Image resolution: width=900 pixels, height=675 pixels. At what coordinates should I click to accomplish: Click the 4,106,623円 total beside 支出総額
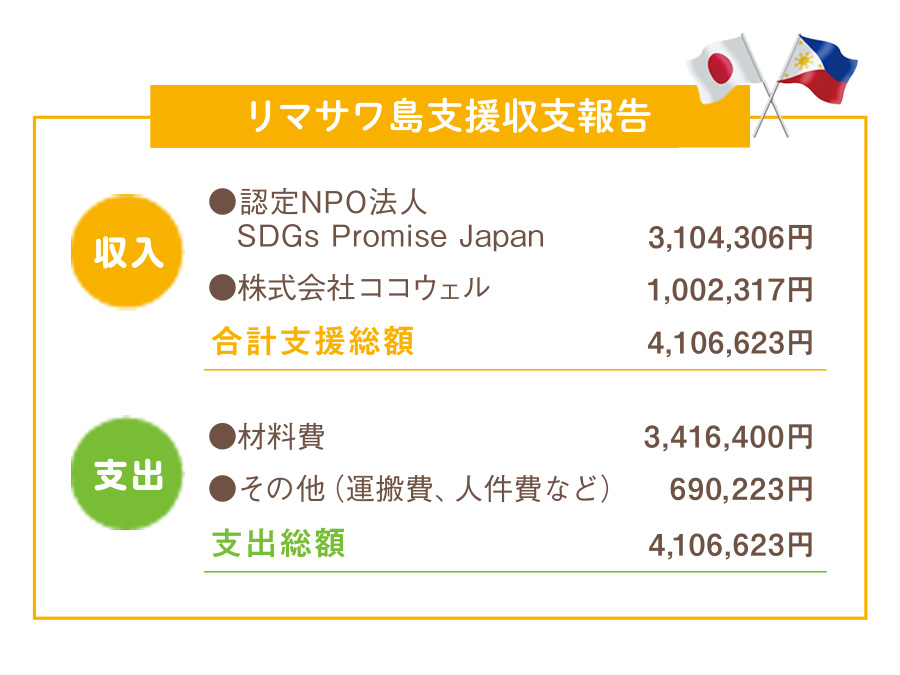click(730, 545)
